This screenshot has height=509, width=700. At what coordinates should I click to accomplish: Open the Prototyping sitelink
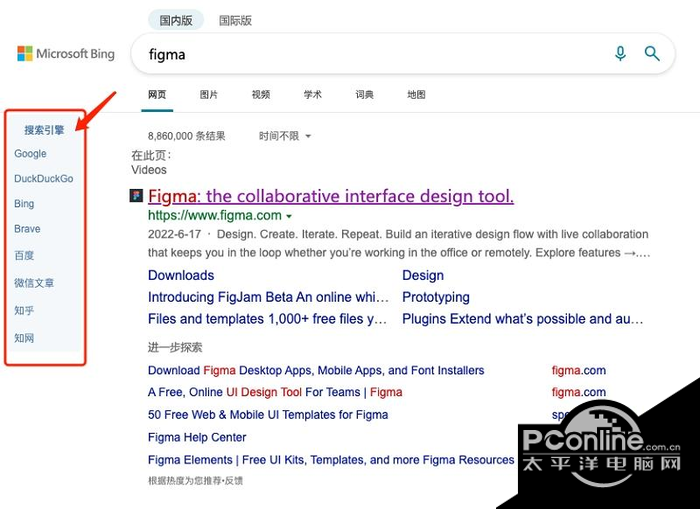tap(436, 297)
